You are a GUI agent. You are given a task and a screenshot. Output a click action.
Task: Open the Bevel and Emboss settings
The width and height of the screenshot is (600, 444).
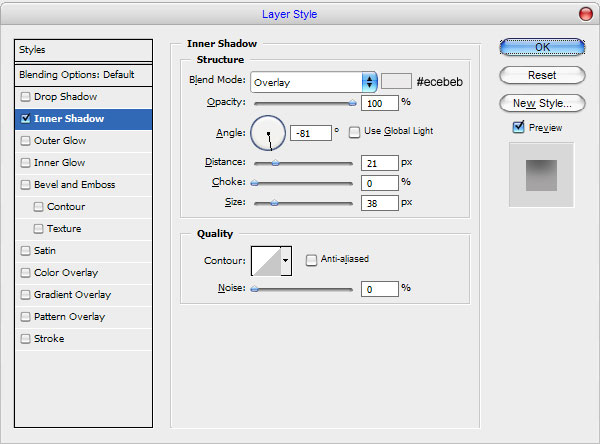click(74, 185)
